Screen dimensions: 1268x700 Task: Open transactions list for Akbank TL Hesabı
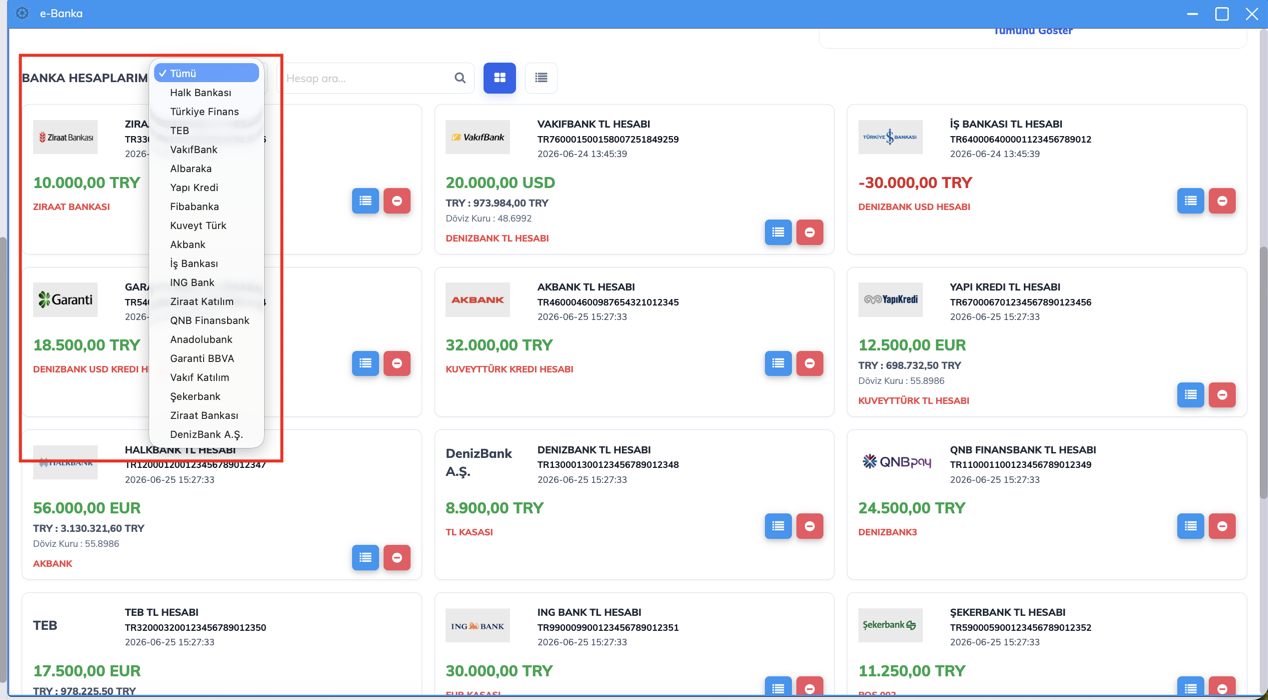pyautogui.click(x=778, y=363)
